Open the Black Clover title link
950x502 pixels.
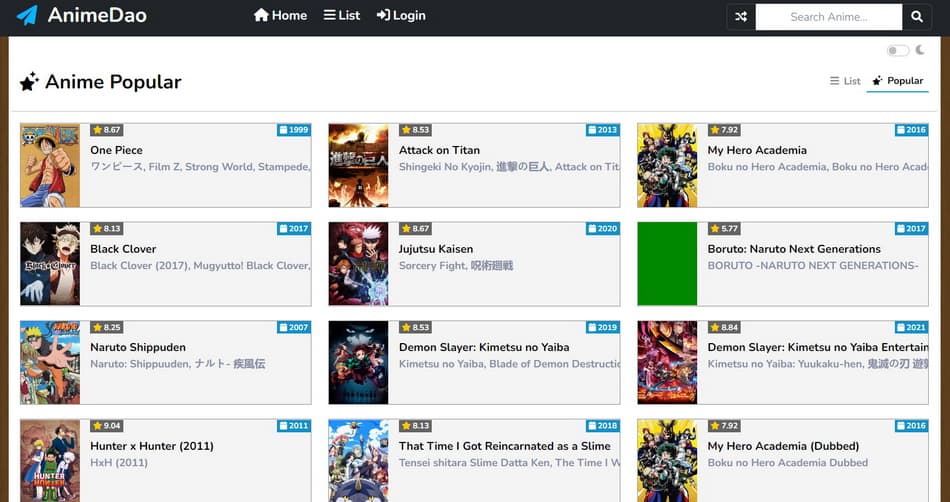tap(123, 249)
